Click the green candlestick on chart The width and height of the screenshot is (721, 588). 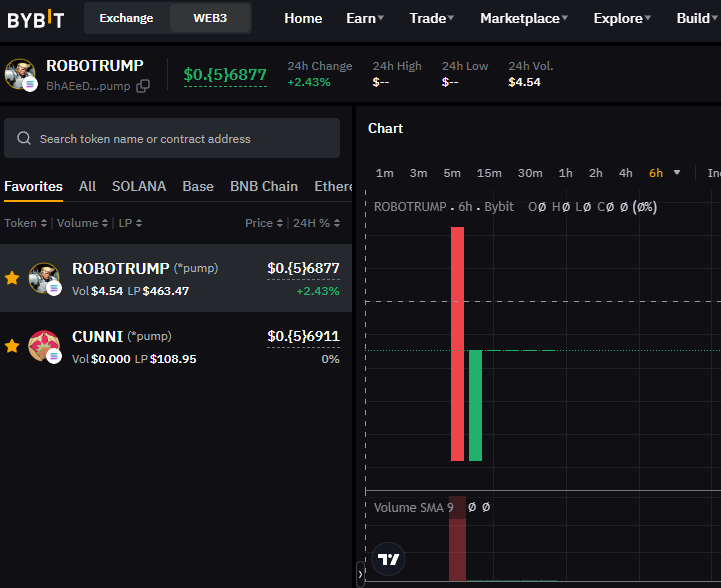(x=475, y=405)
